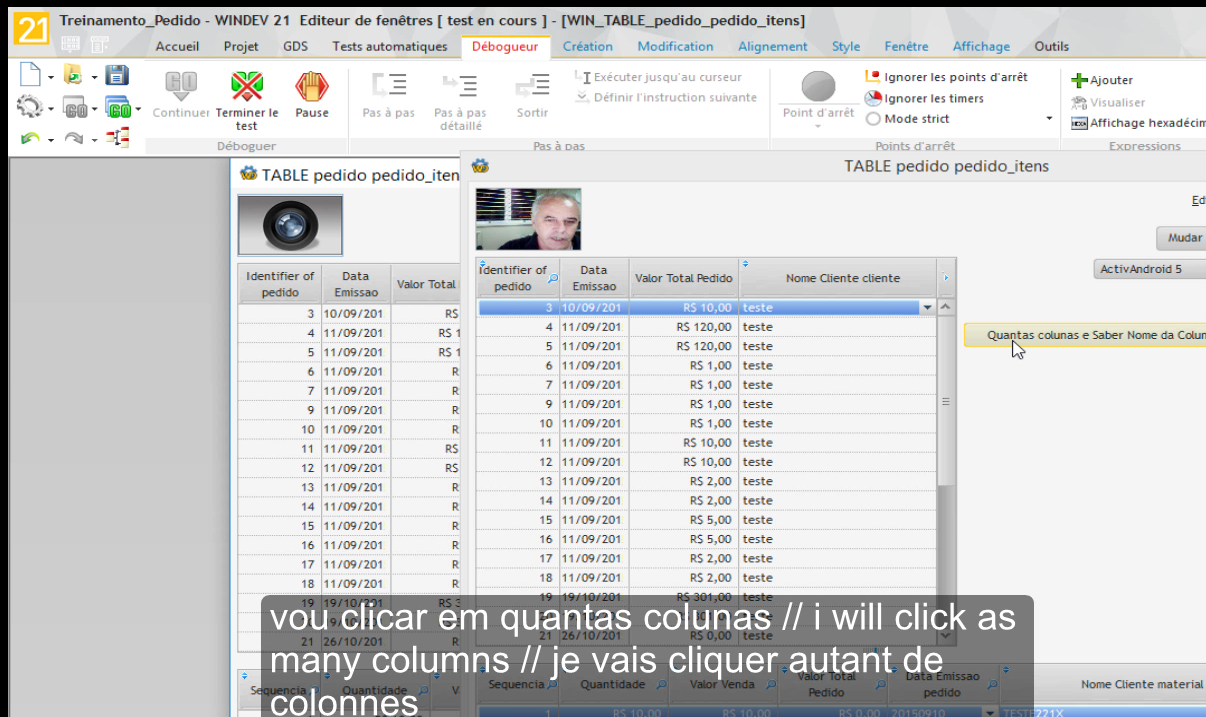Image resolution: width=1206 pixels, height=717 pixels.
Task: Click the Open folder icon
Action: 73,75
